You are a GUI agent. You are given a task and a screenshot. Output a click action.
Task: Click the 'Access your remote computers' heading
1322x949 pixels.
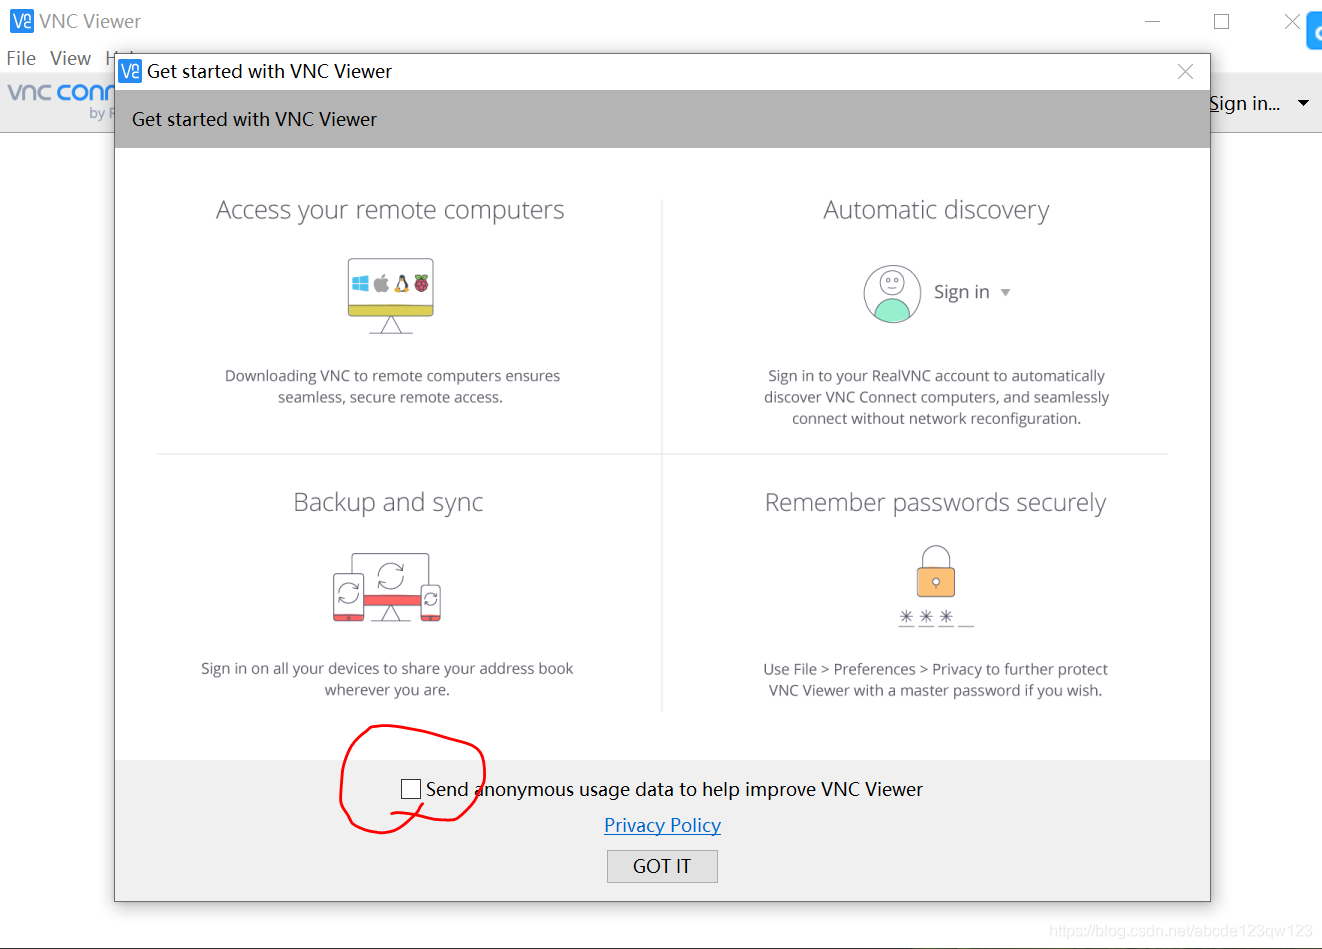[x=390, y=210]
